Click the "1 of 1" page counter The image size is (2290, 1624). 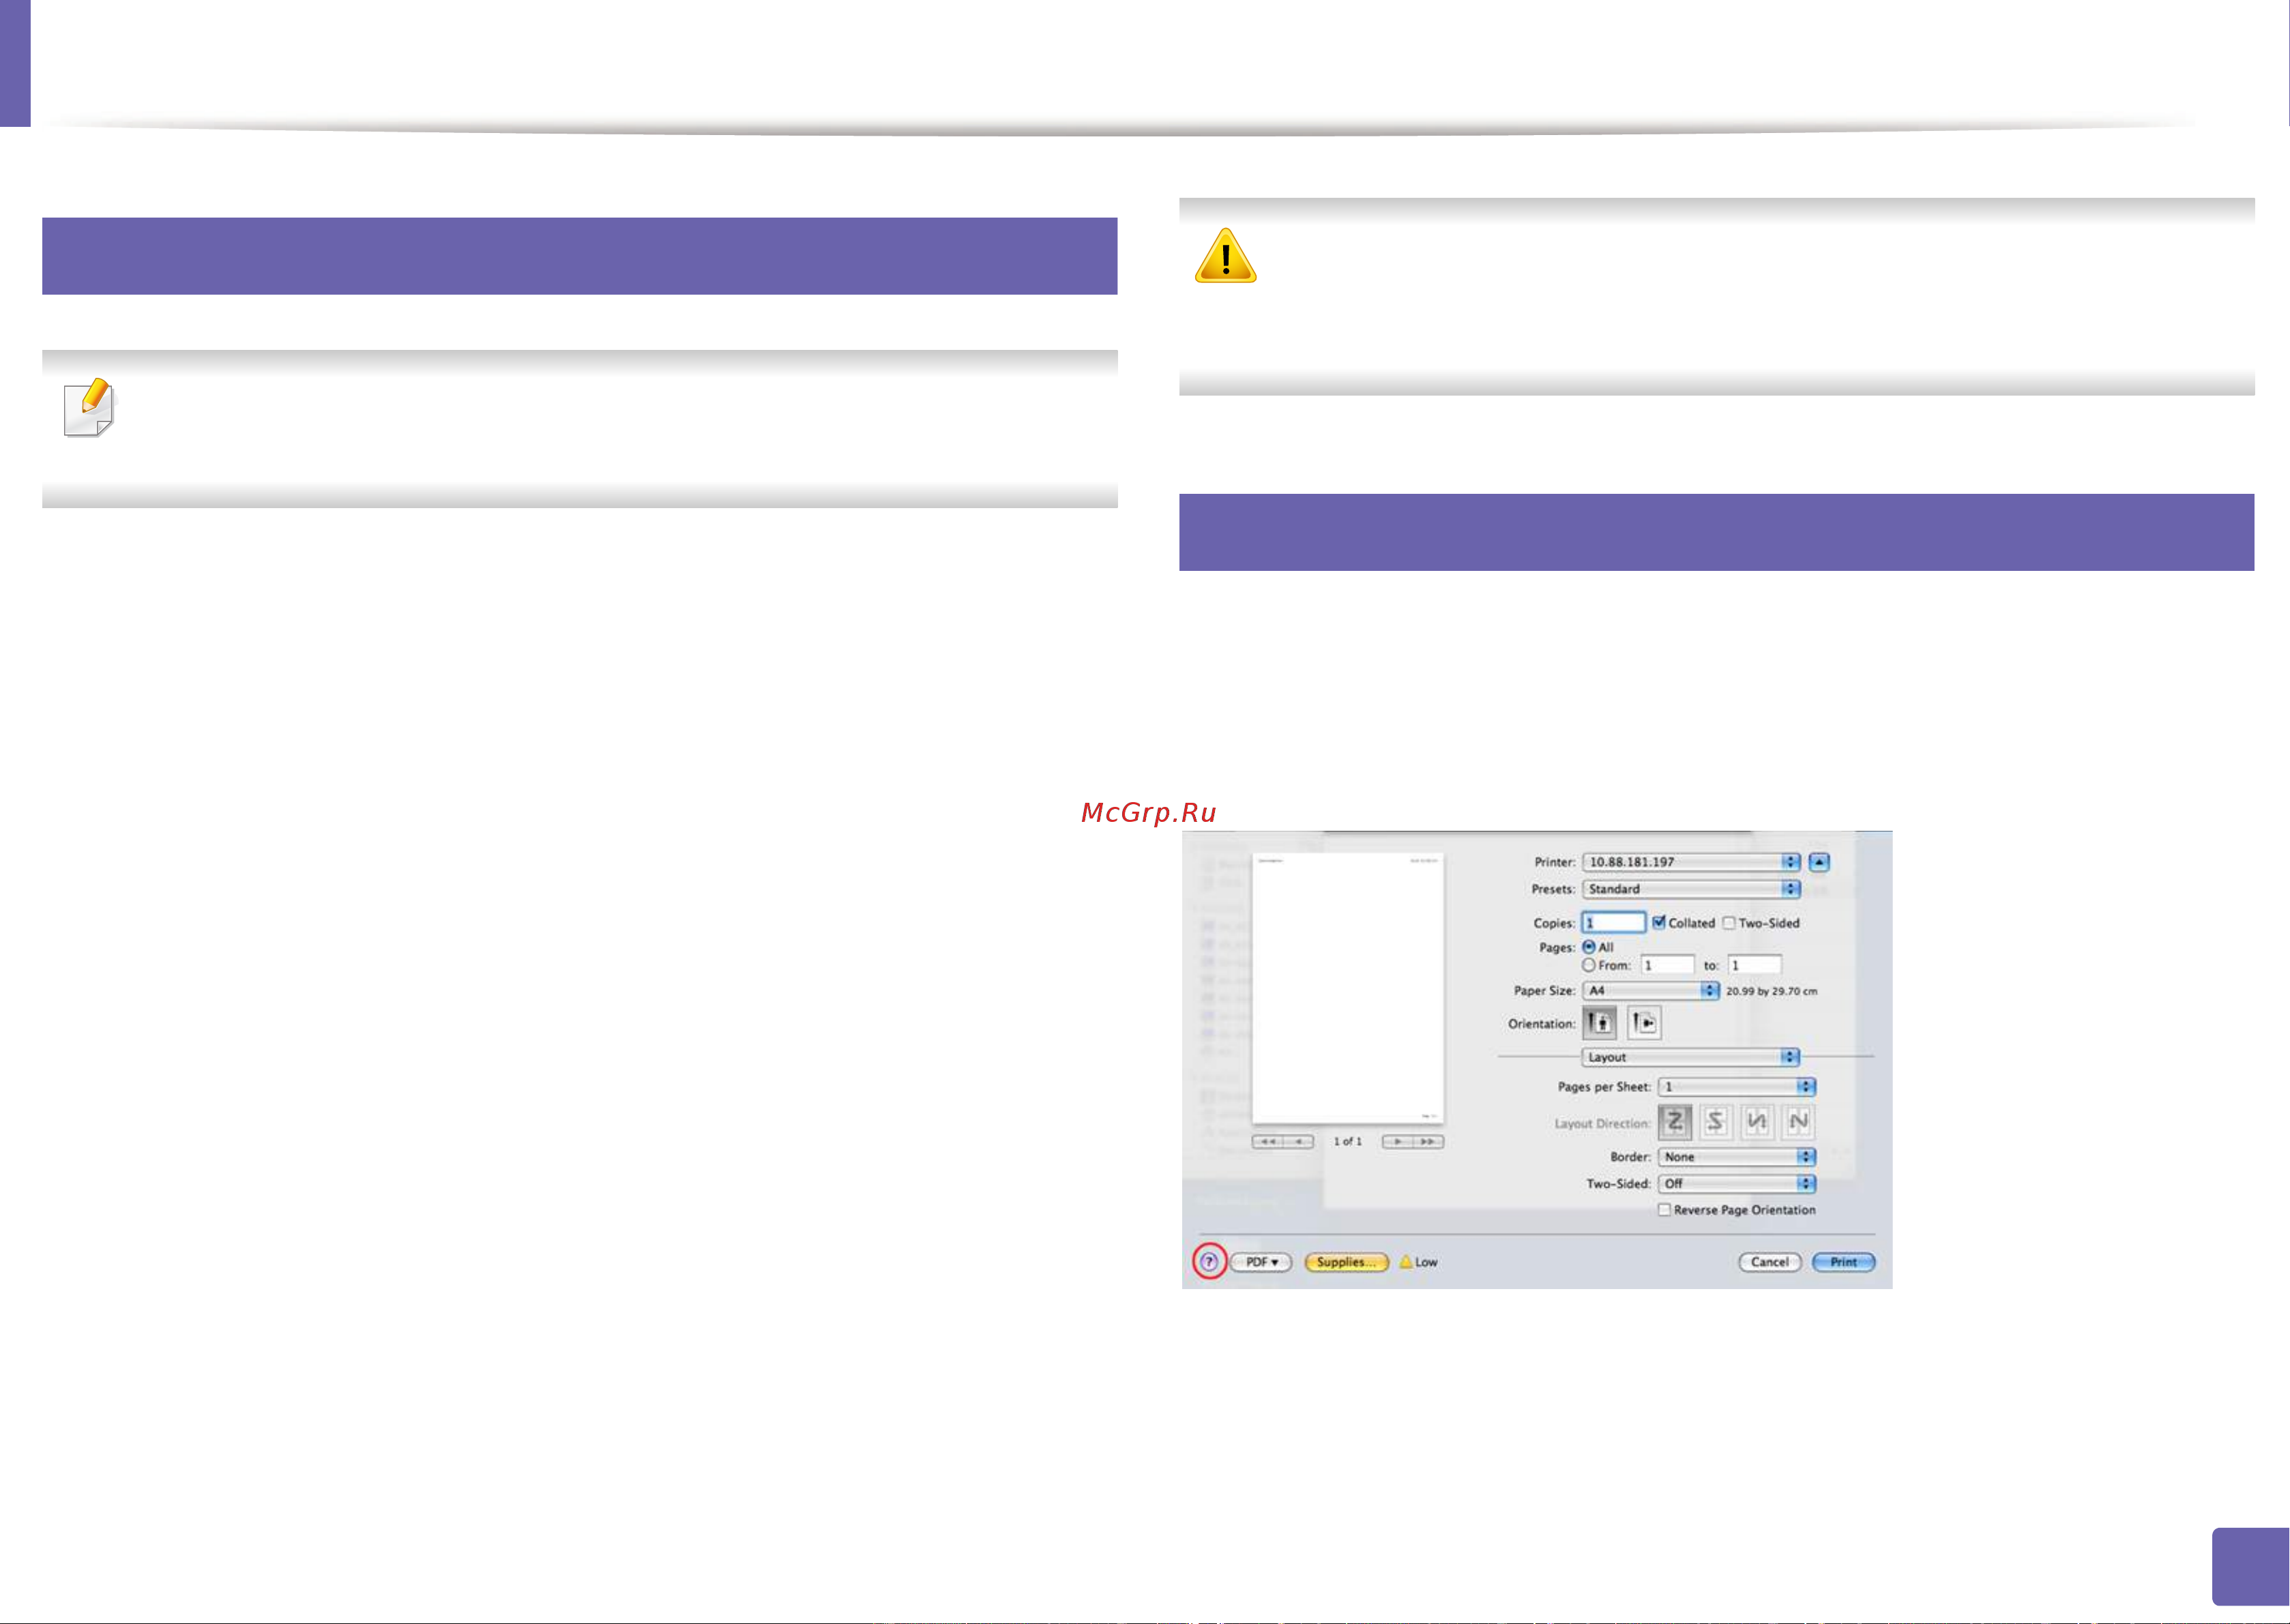point(1347,1142)
